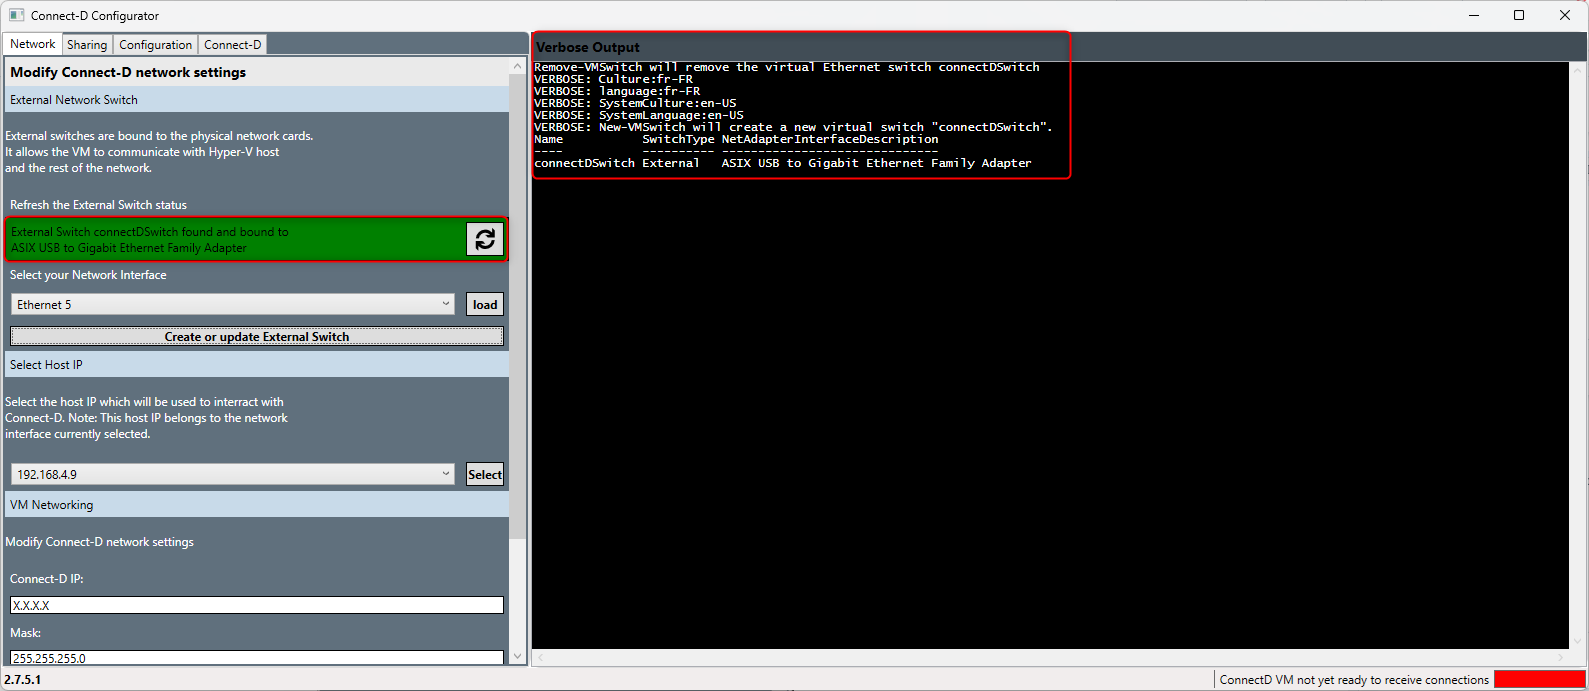Click the Connect-D Configurator app icon in title bar

click(x=16, y=15)
